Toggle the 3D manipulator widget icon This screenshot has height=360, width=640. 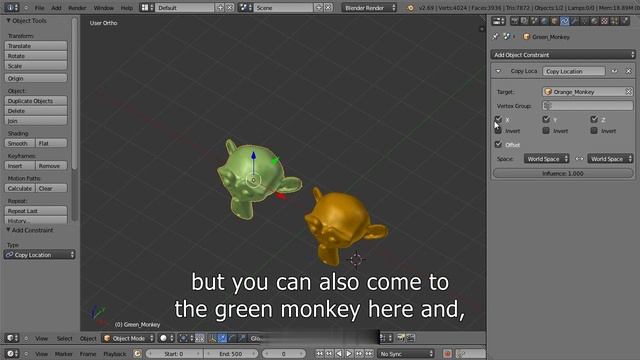pyautogui.click(x=212, y=338)
